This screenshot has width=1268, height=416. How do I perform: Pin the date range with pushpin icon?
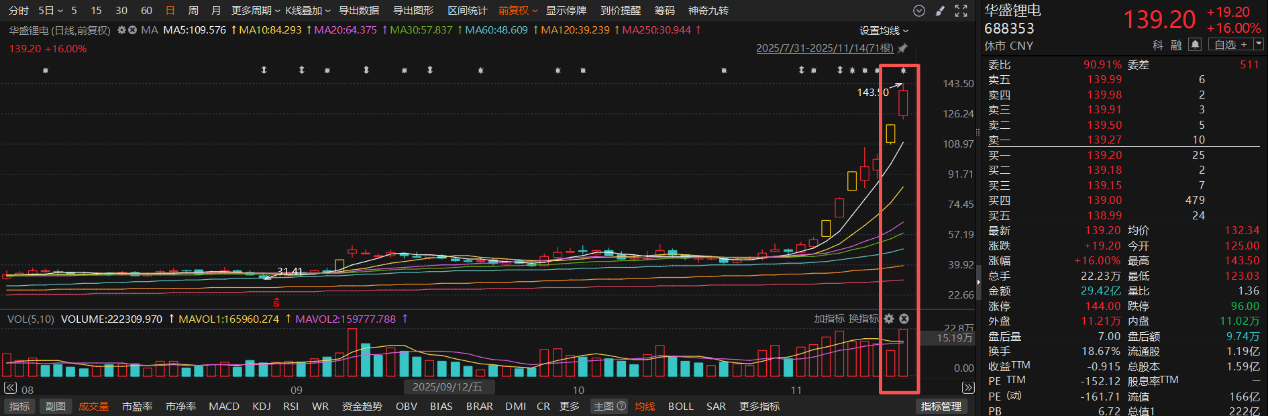pyautogui.click(x=903, y=48)
